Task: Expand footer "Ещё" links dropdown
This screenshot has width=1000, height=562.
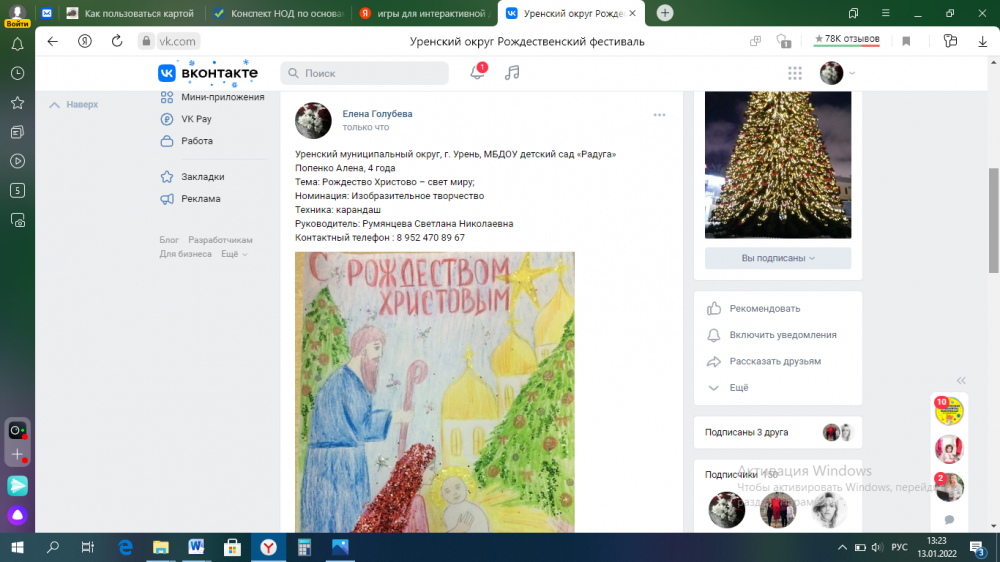Action: tap(234, 254)
